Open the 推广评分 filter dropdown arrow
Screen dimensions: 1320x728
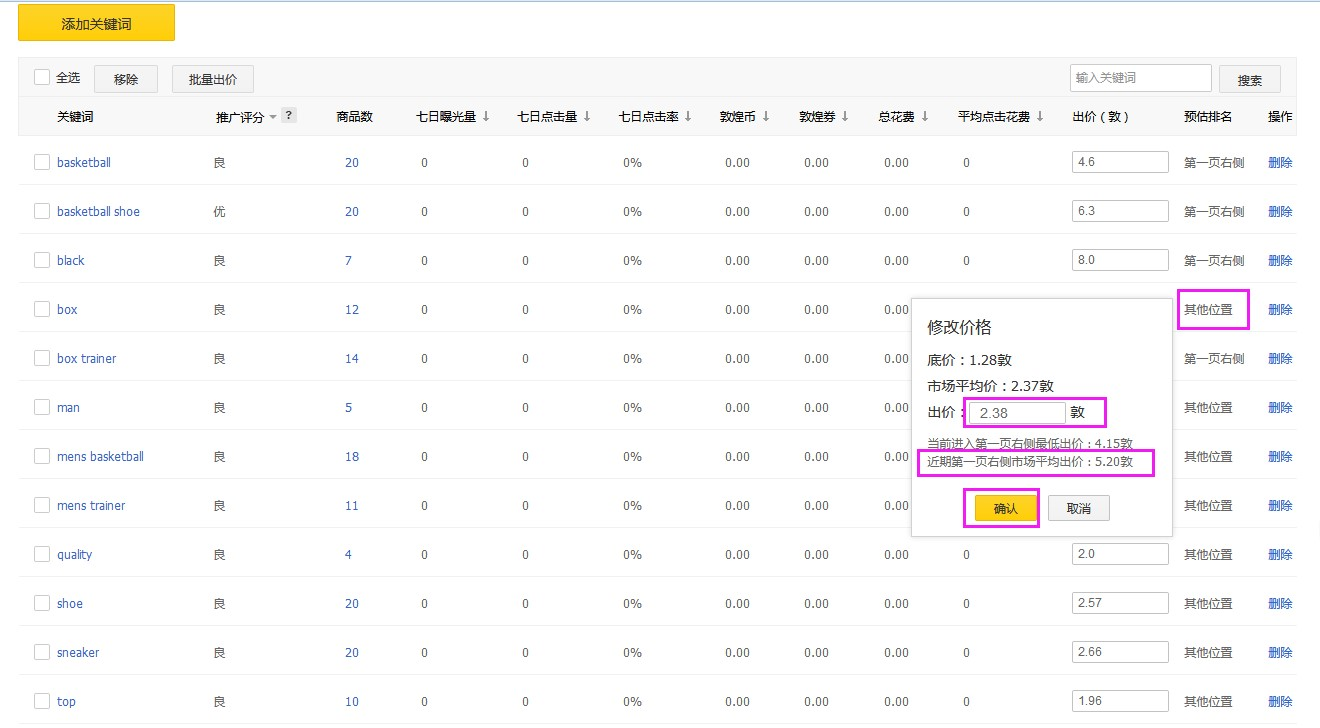coord(273,118)
